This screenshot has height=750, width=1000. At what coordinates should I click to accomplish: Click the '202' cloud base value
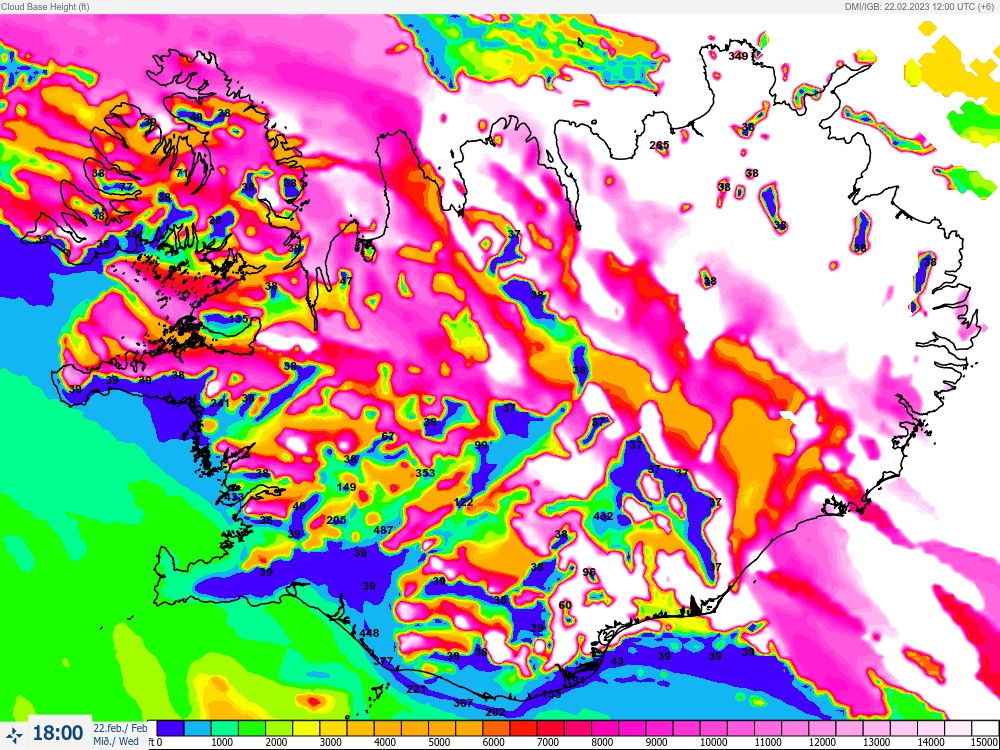496,712
